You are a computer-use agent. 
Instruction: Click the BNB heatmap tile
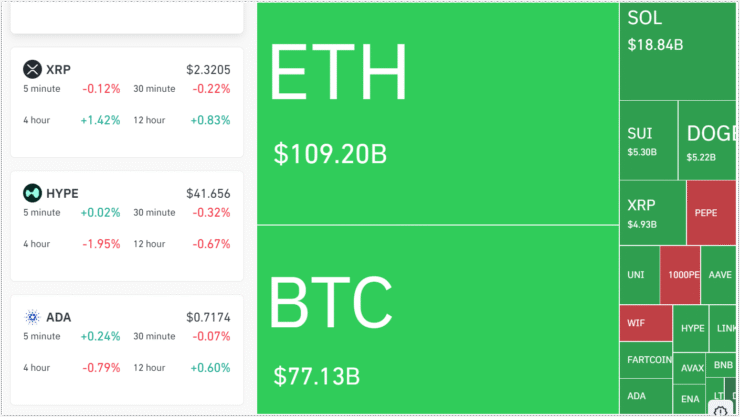(x=722, y=365)
